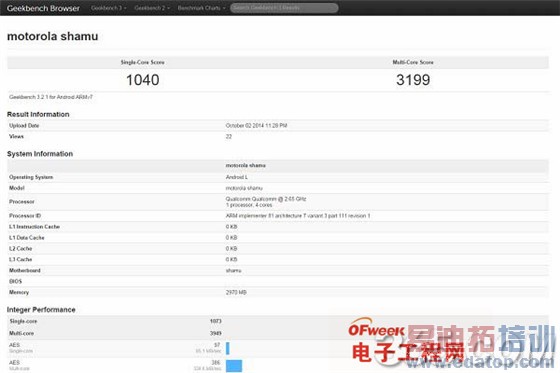Click the motorola shamu table column header
560x373 pixels.
click(245, 165)
